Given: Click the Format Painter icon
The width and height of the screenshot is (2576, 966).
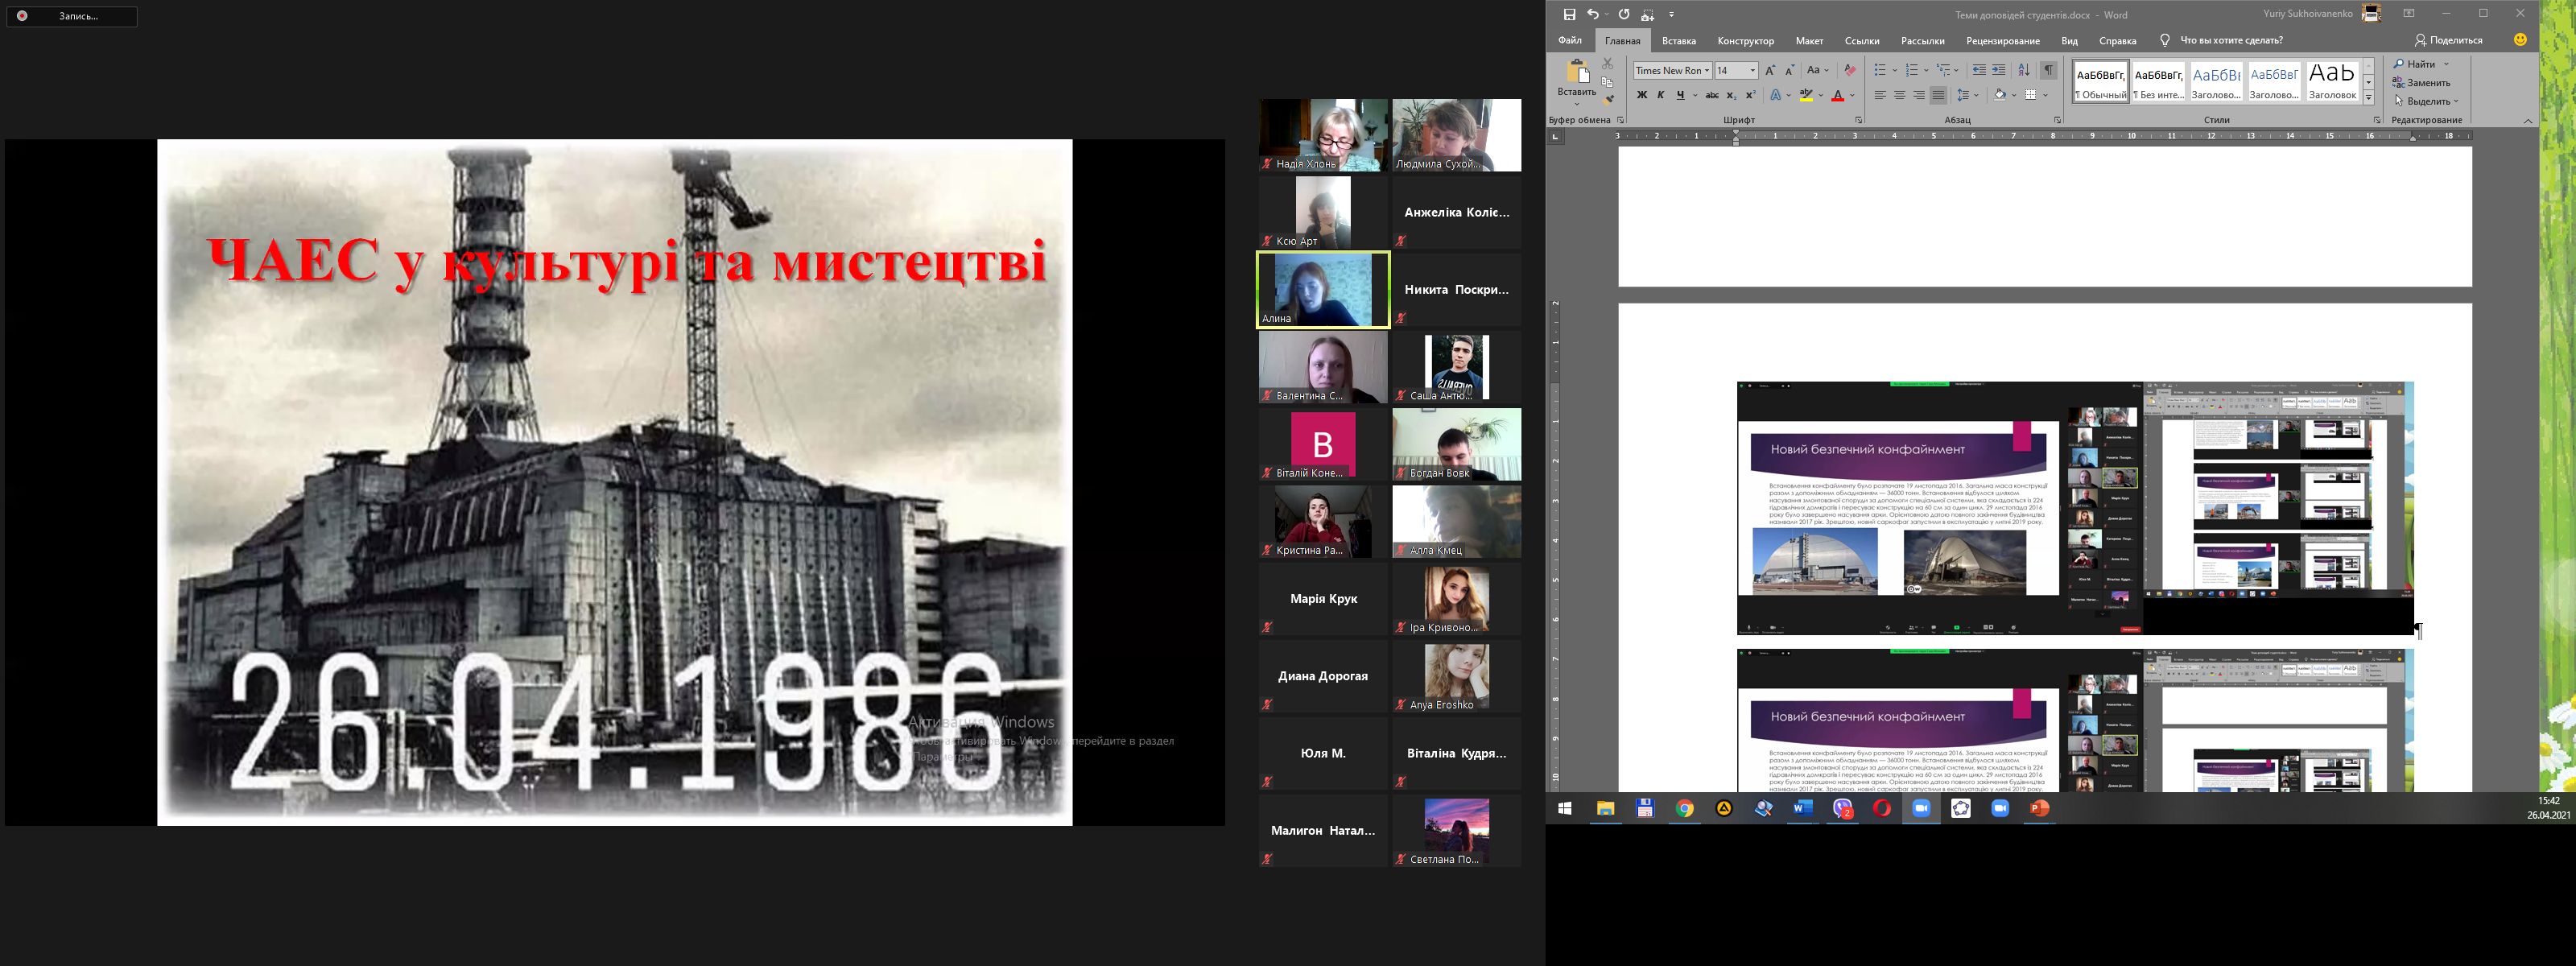Looking at the screenshot, I should (x=1608, y=98).
